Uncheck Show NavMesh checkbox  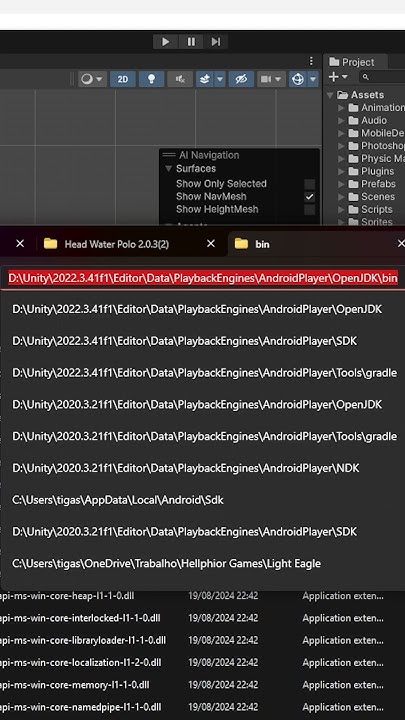310,197
